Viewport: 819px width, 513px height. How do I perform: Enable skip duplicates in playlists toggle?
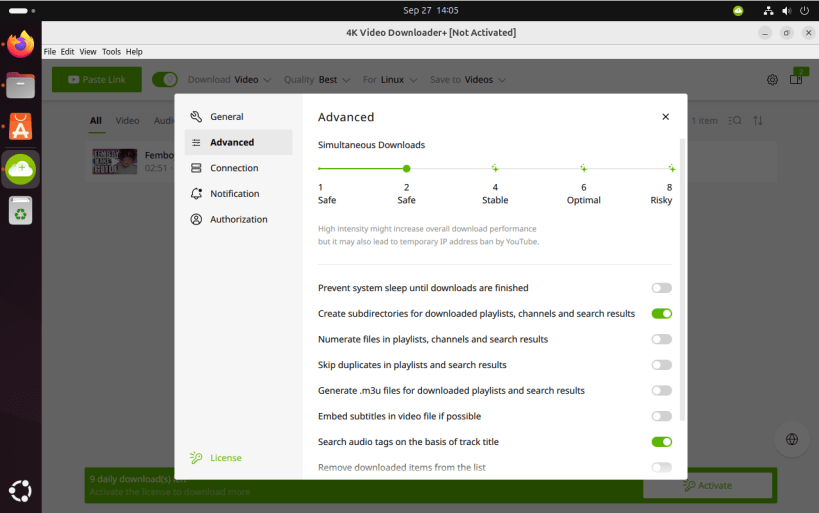point(661,365)
